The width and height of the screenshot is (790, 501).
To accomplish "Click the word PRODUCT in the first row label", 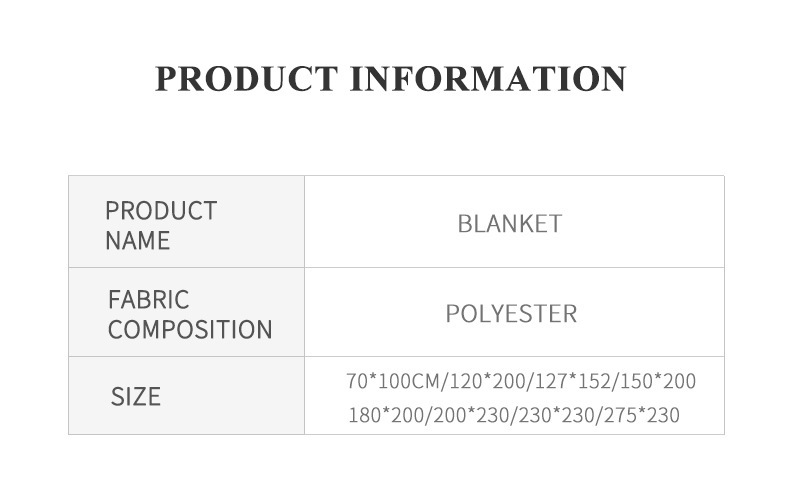I will click(x=161, y=211).
